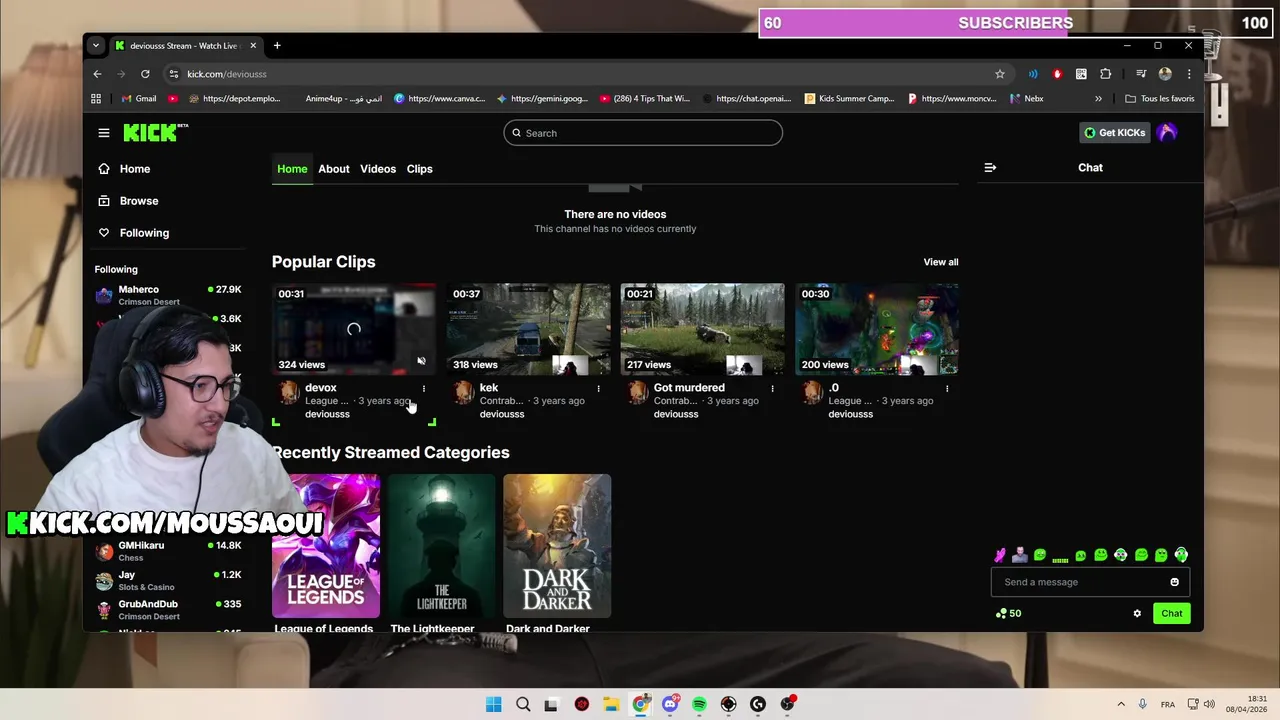Insert the man photo emote
Screen dimensions: 1280x720
(x=1019, y=555)
